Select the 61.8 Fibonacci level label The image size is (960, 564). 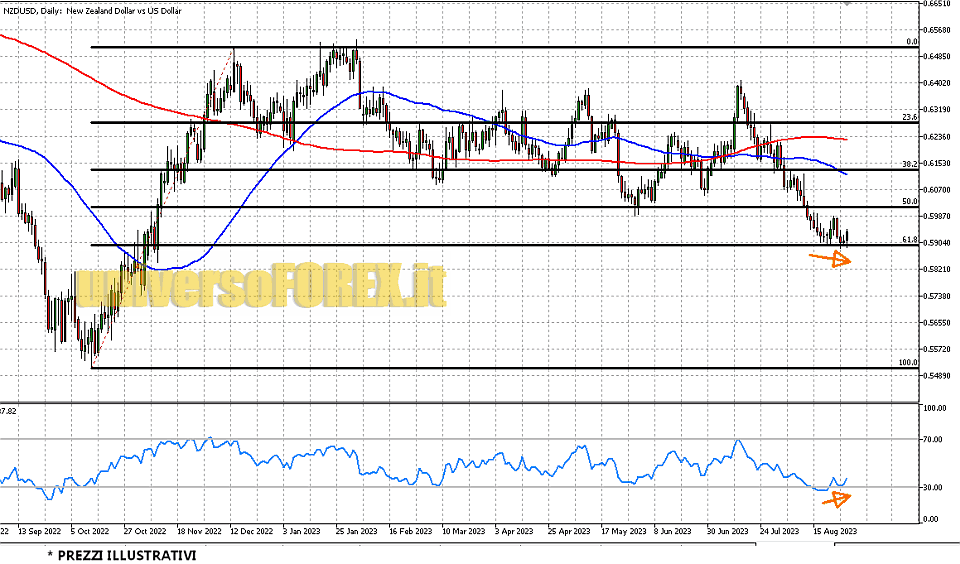coord(909,240)
